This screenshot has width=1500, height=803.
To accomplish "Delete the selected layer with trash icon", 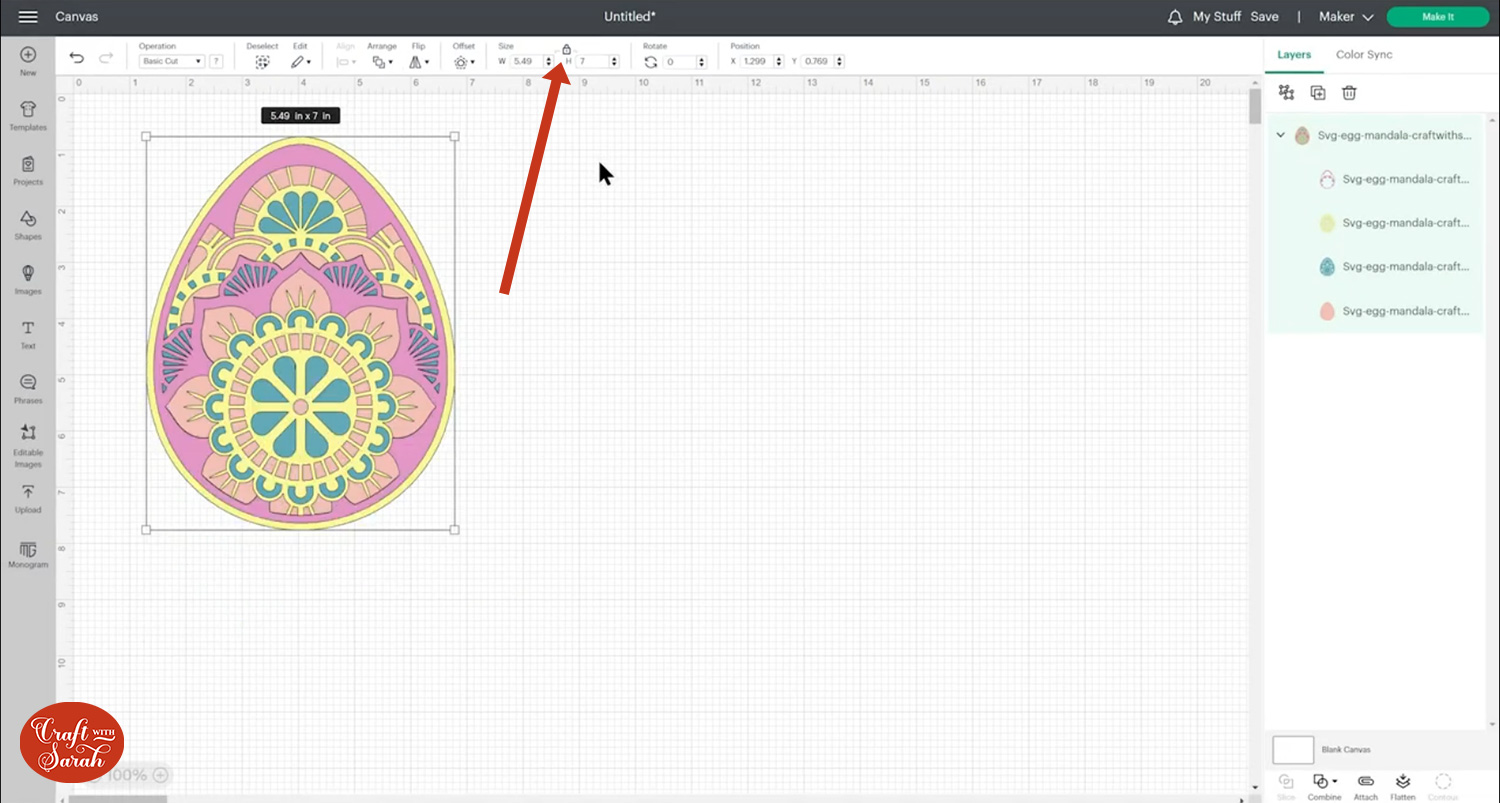I will coord(1349,92).
